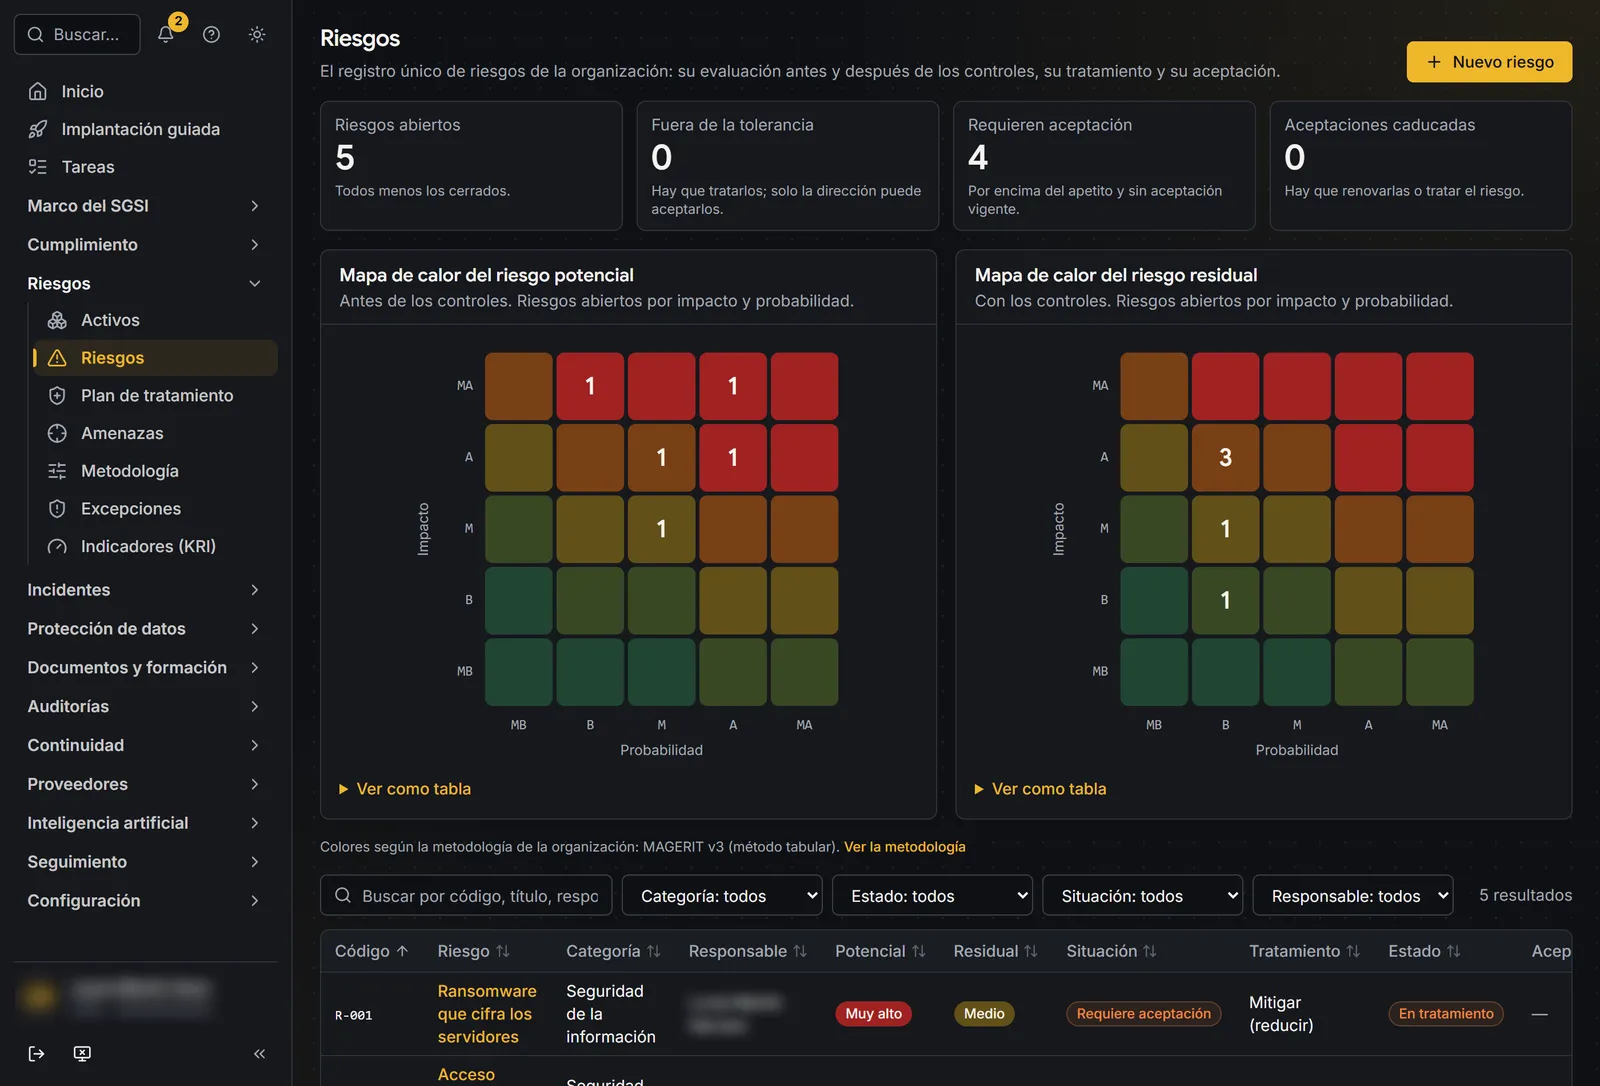This screenshot has width=1600, height=1086.
Task: Open the 'Ver la metodología' link
Action: click(905, 847)
